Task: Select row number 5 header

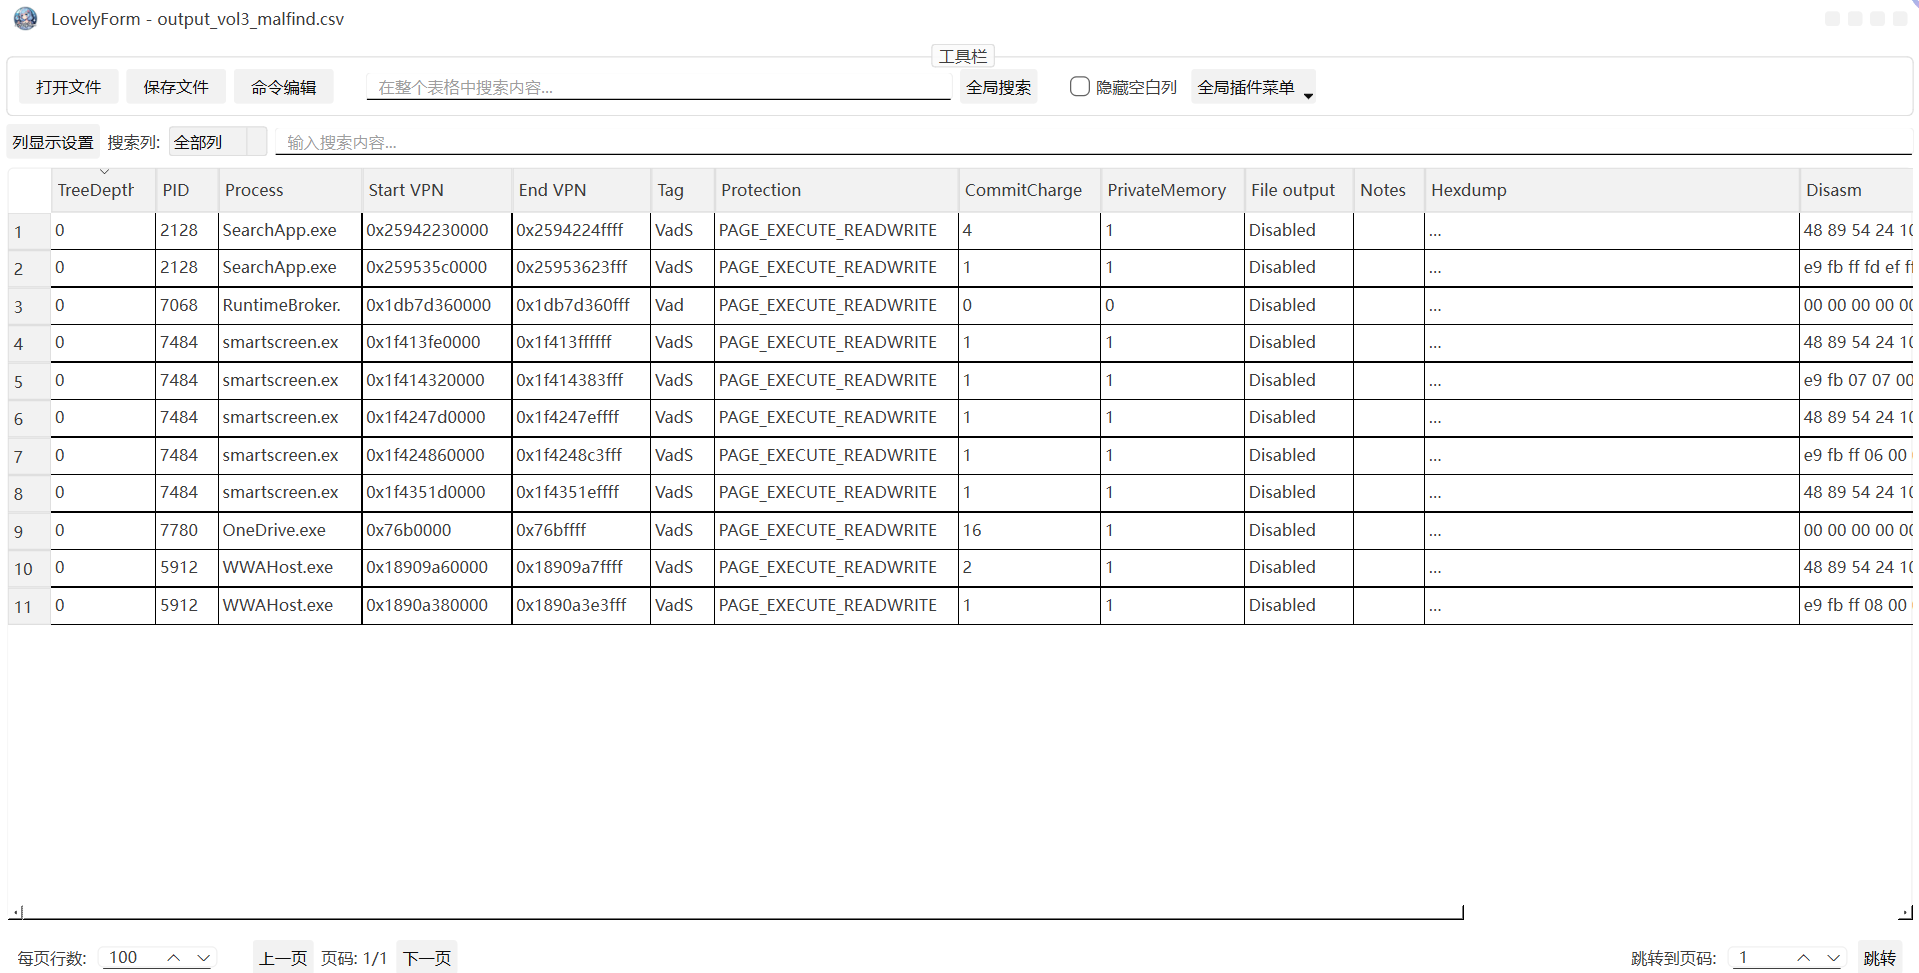Action: coord(29,381)
